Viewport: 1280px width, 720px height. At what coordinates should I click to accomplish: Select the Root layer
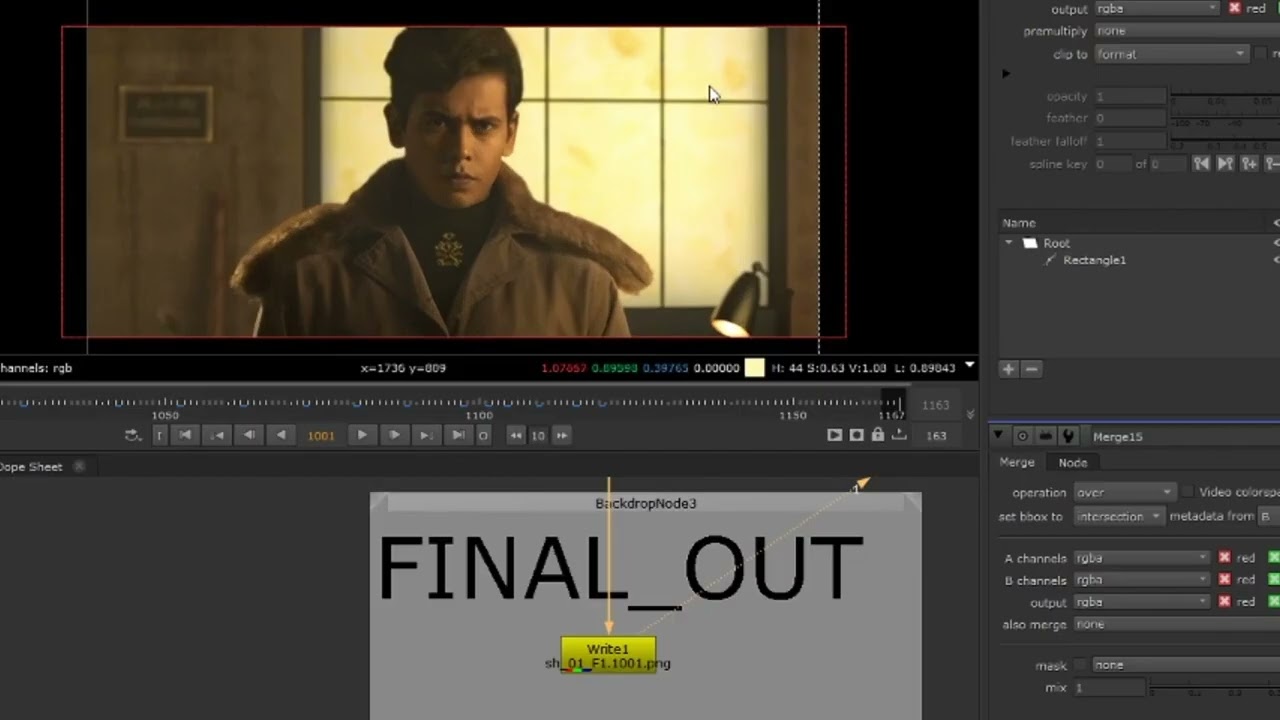click(1056, 243)
